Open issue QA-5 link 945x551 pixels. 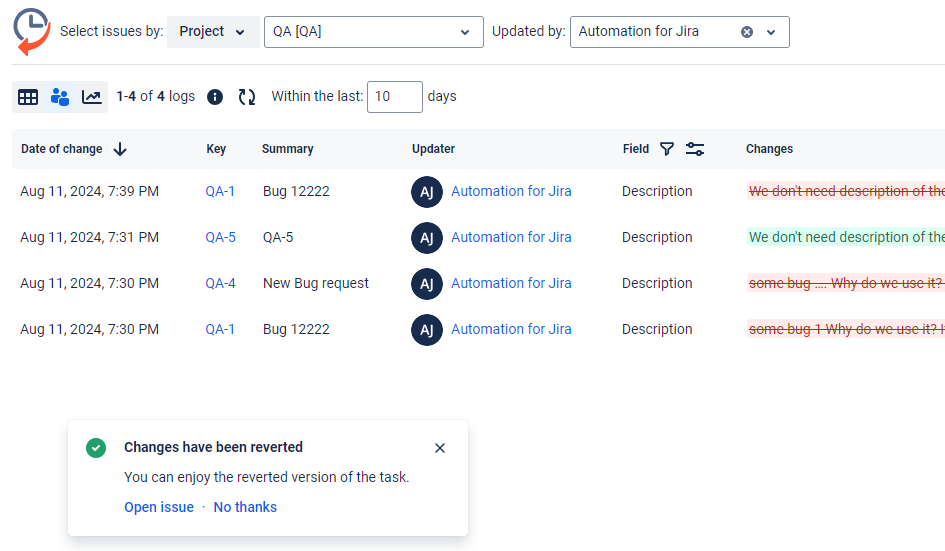pos(220,237)
